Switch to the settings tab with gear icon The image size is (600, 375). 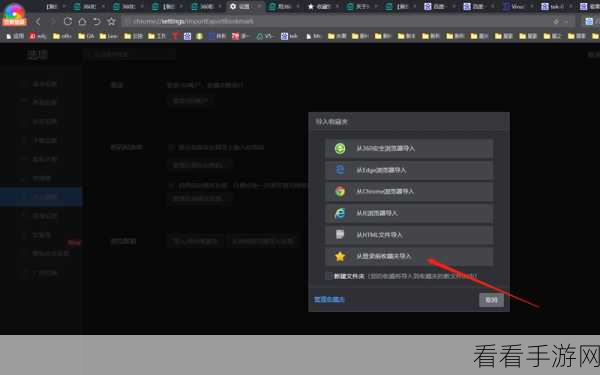245,6
